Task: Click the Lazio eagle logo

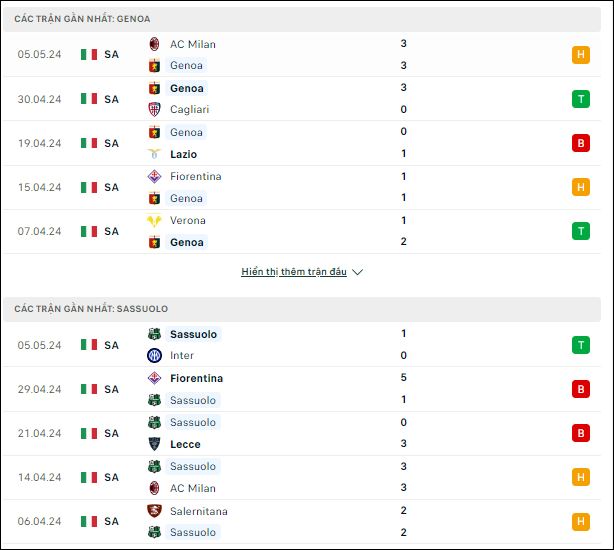Action: (154, 154)
